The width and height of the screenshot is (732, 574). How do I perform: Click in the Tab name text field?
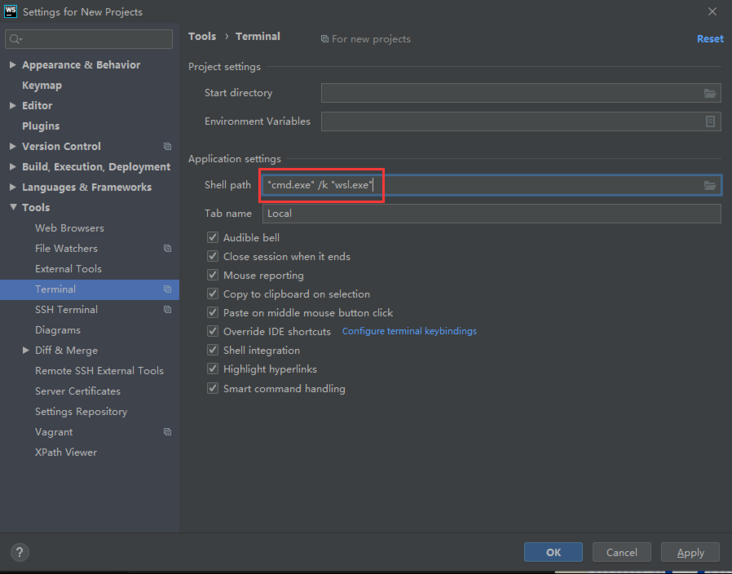pos(490,214)
